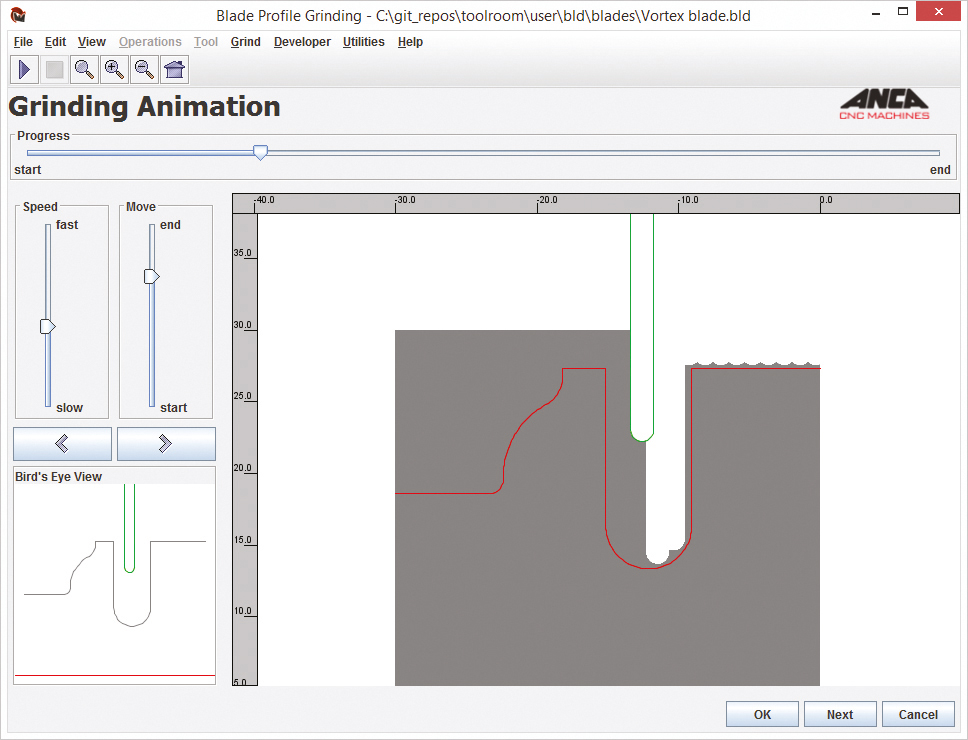Click the application icon in title bar
The height and width of the screenshot is (740, 968).
click(x=18, y=15)
